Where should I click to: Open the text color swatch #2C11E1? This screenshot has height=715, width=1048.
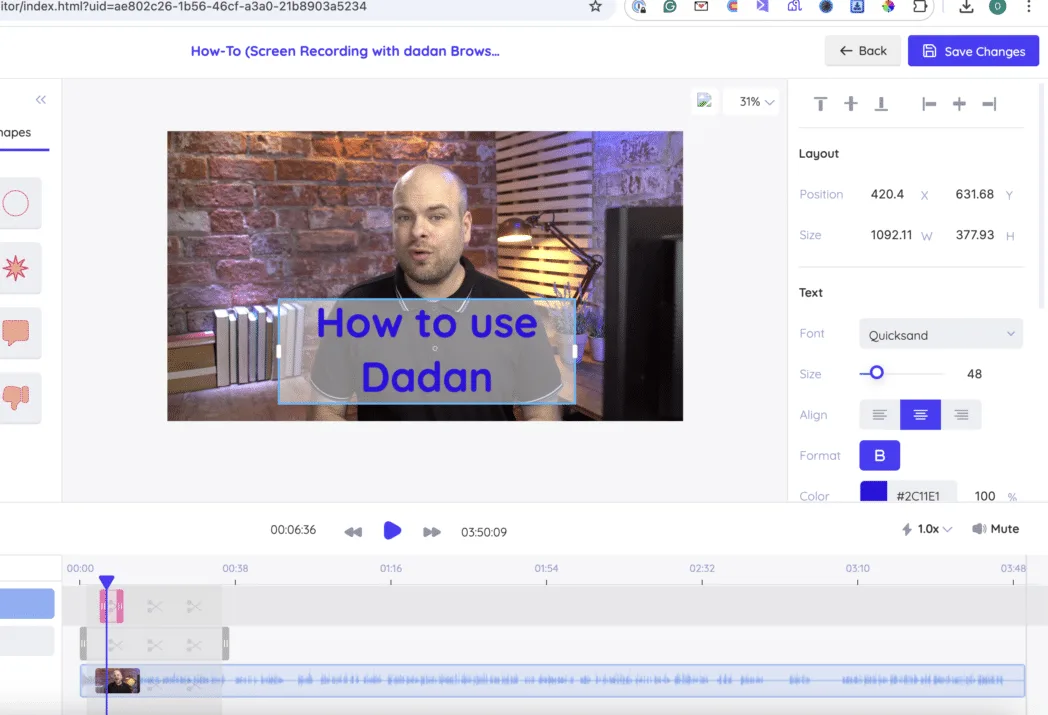point(875,492)
